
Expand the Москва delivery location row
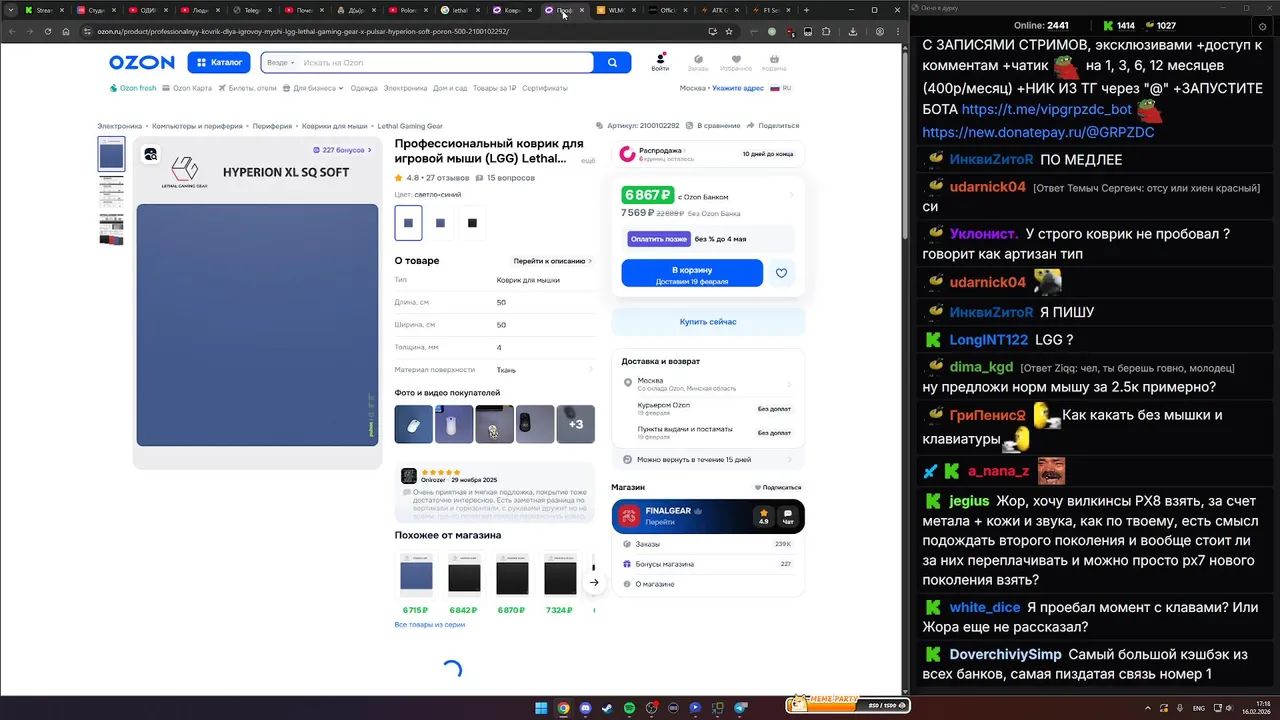pyautogui.click(x=708, y=384)
